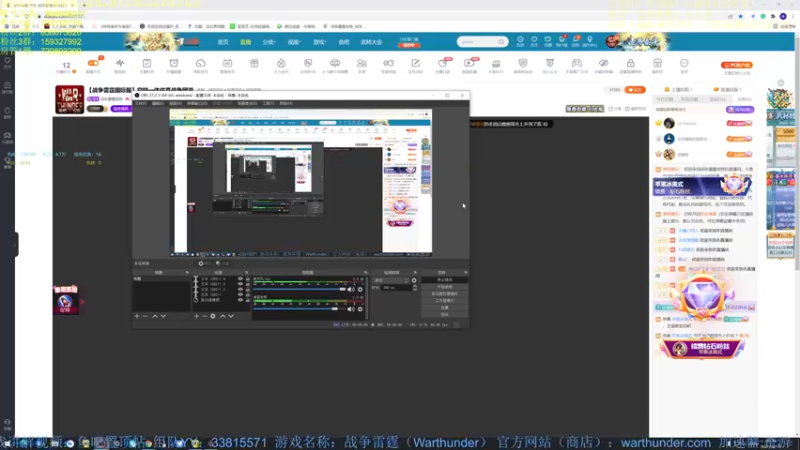The height and width of the screenshot is (450, 800).
Task: Open gift box icon in Douyu toolbar
Action: tap(254, 64)
